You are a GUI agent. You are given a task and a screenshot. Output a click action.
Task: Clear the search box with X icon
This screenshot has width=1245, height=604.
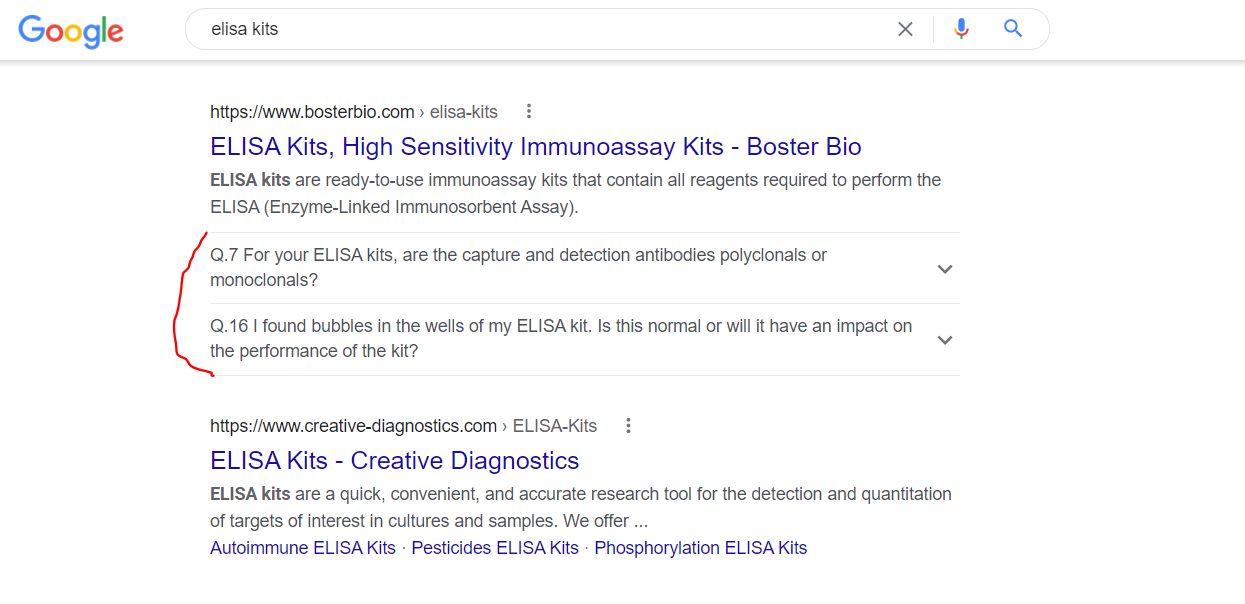coord(905,29)
